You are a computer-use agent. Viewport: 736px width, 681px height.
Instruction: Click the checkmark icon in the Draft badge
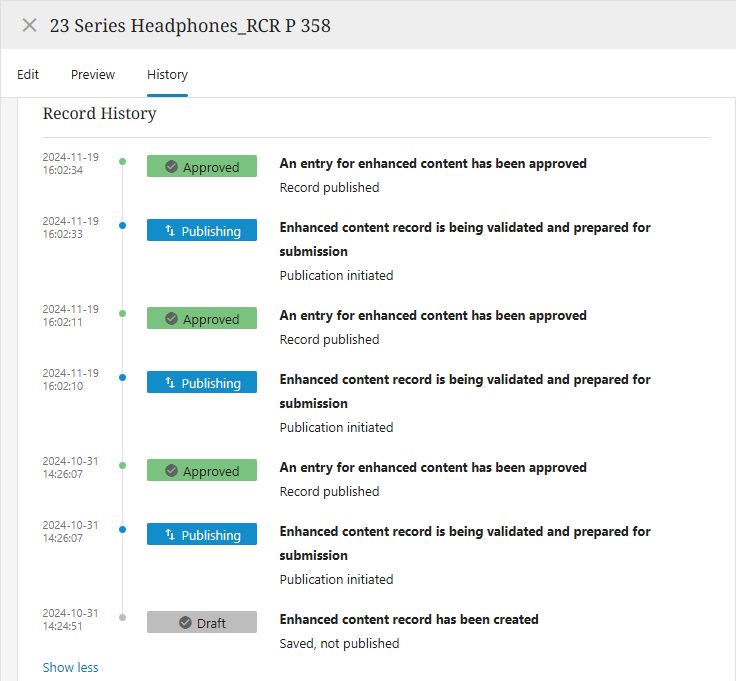point(185,623)
